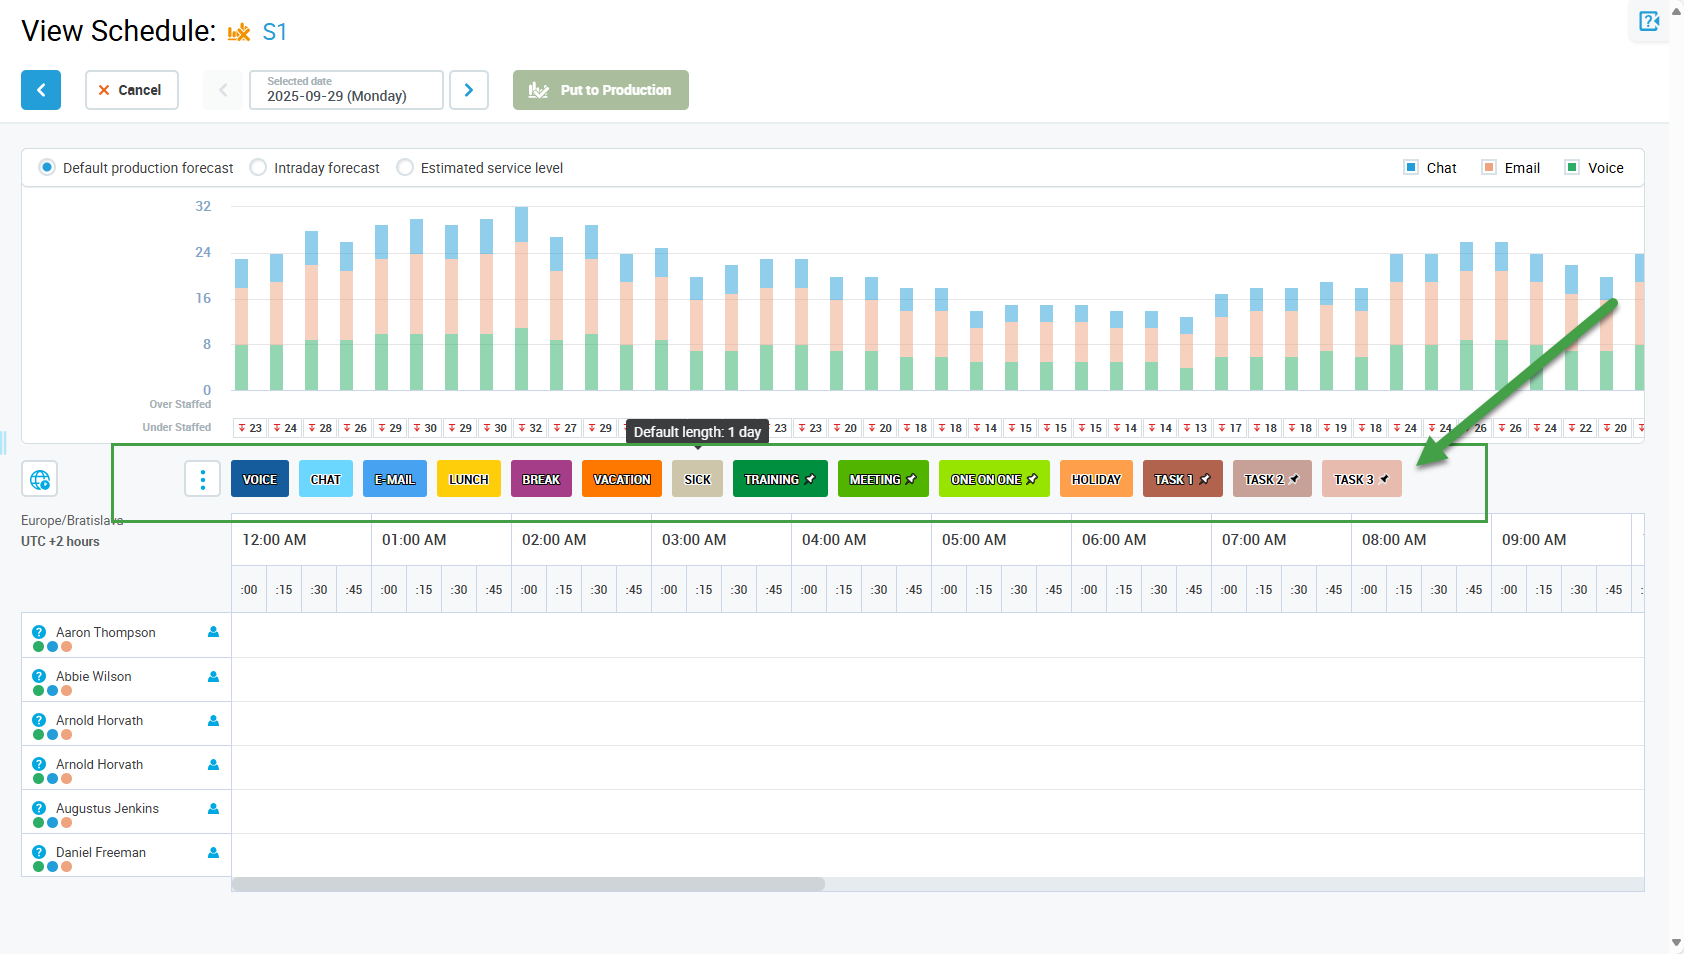The image size is (1684, 954).
Task: Select the TRAINING activity type
Action: (779, 479)
